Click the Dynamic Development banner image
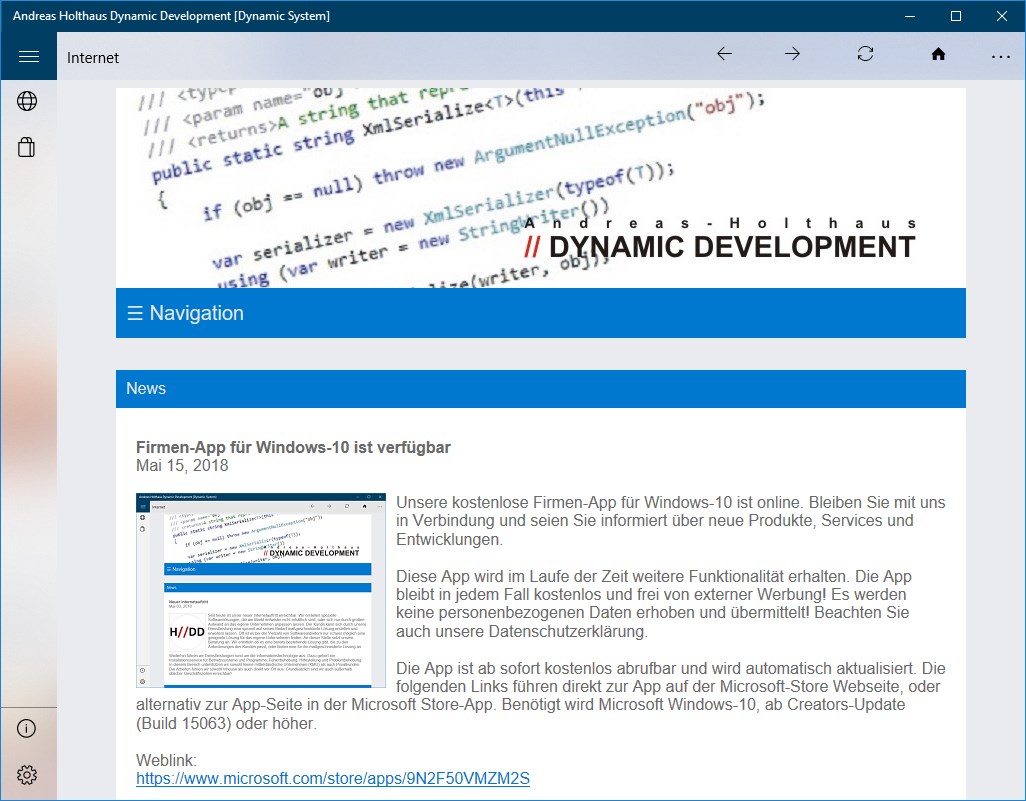This screenshot has width=1026, height=801. 541,186
